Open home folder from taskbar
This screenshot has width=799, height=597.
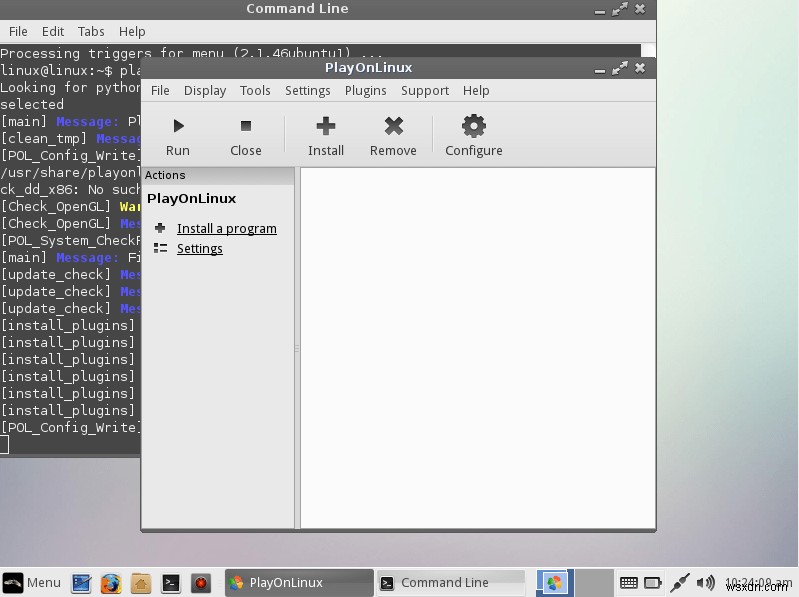(x=141, y=583)
